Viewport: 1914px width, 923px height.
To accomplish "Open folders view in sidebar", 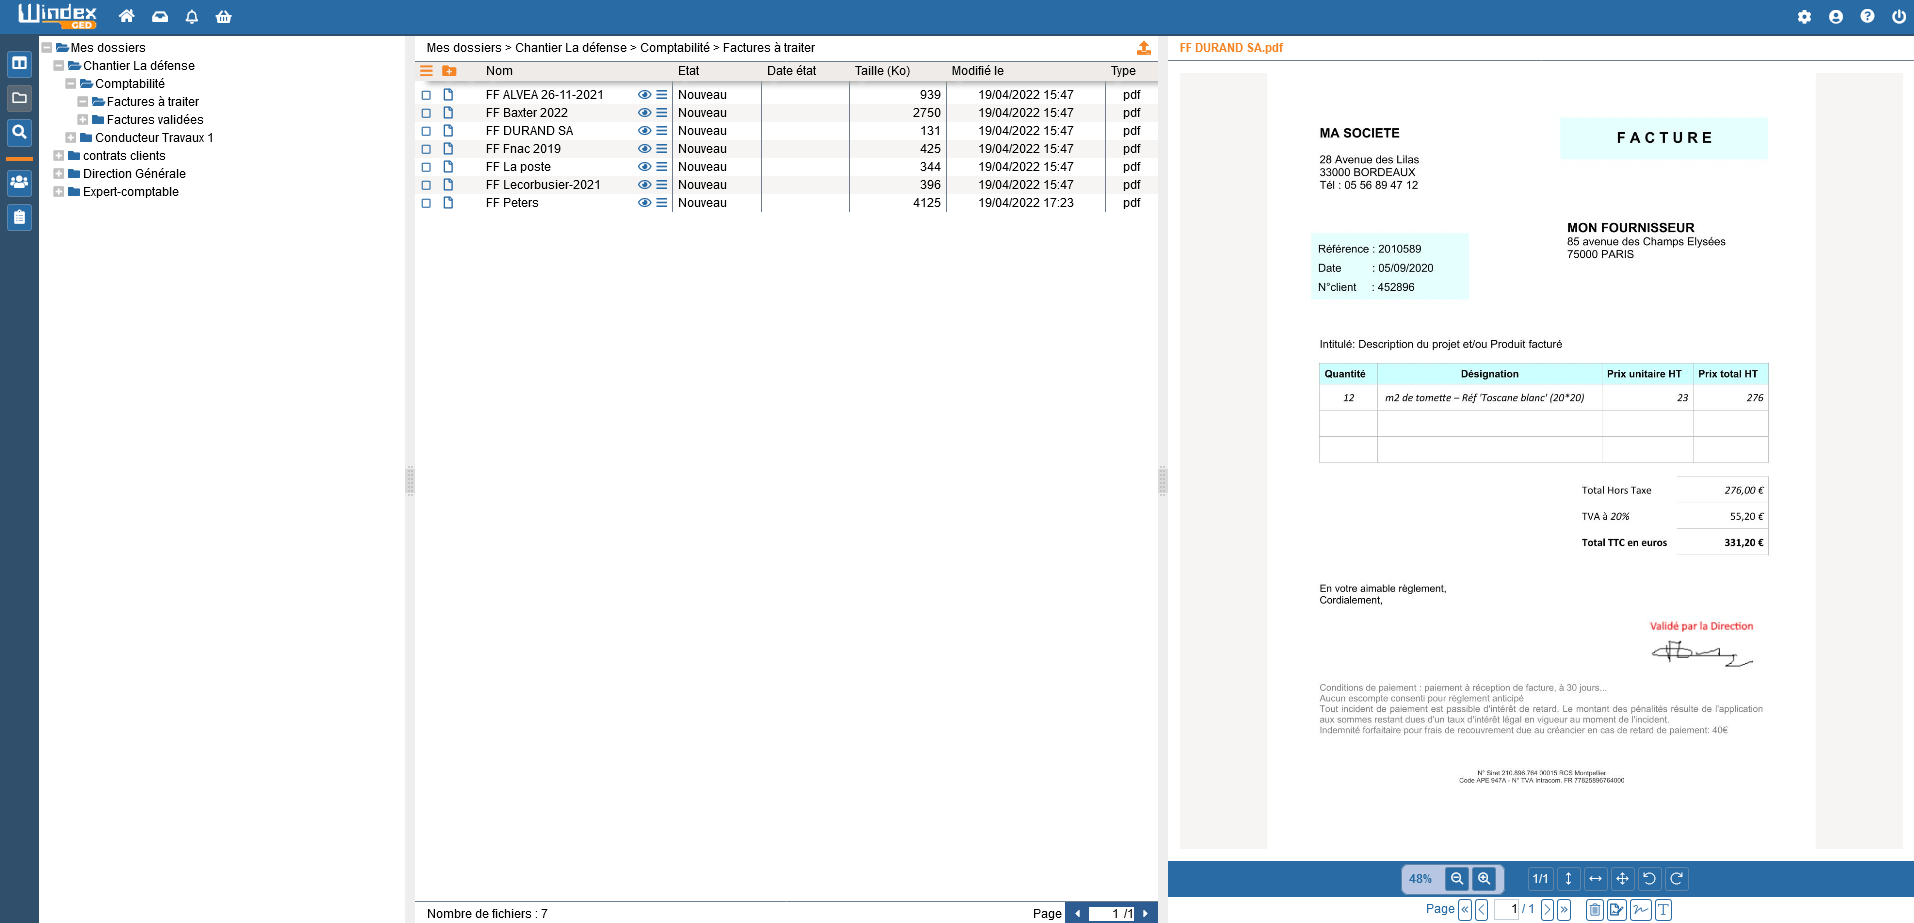I will 19,98.
